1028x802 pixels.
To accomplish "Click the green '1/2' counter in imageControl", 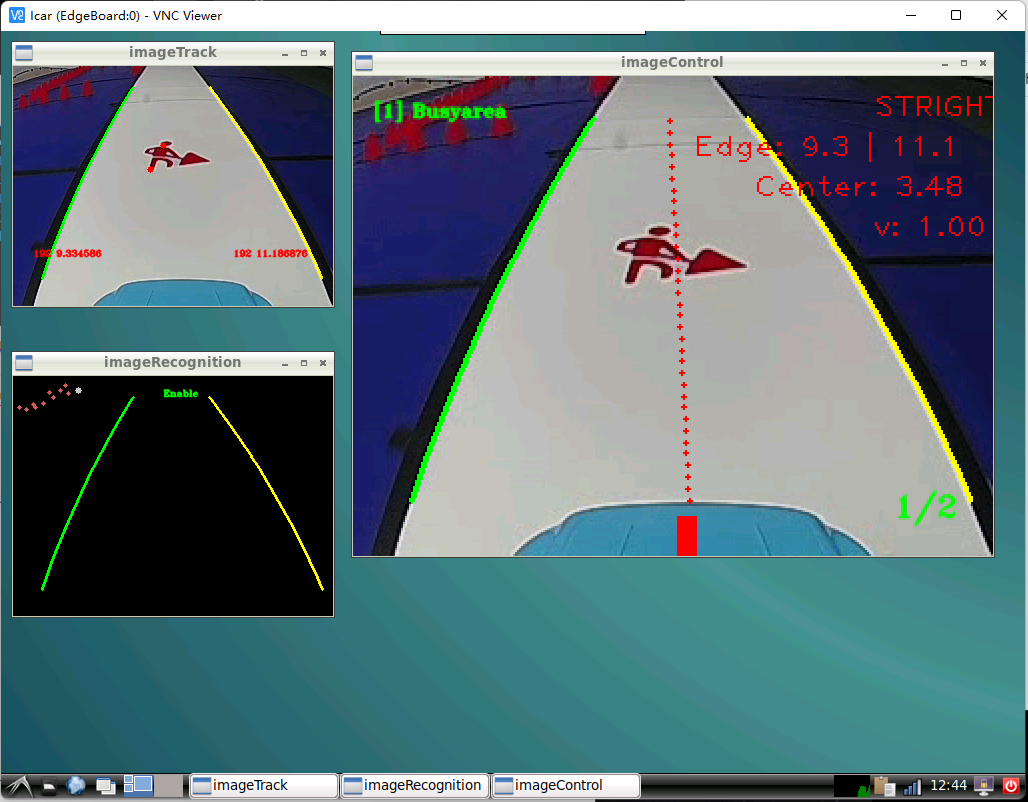I will coord(926,507).
